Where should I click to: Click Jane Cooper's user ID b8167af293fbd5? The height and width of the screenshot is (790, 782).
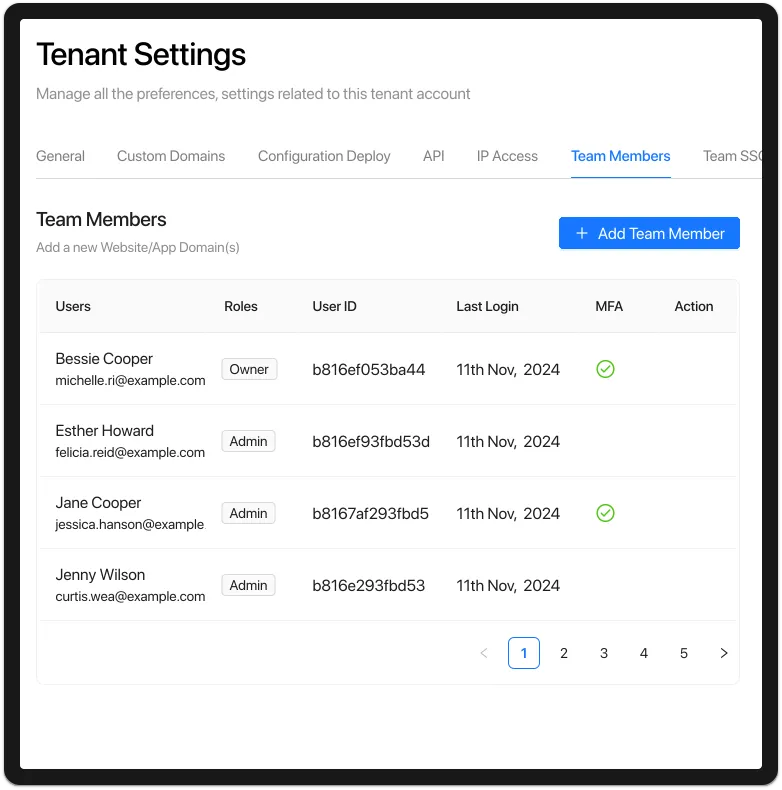[370, 513]
